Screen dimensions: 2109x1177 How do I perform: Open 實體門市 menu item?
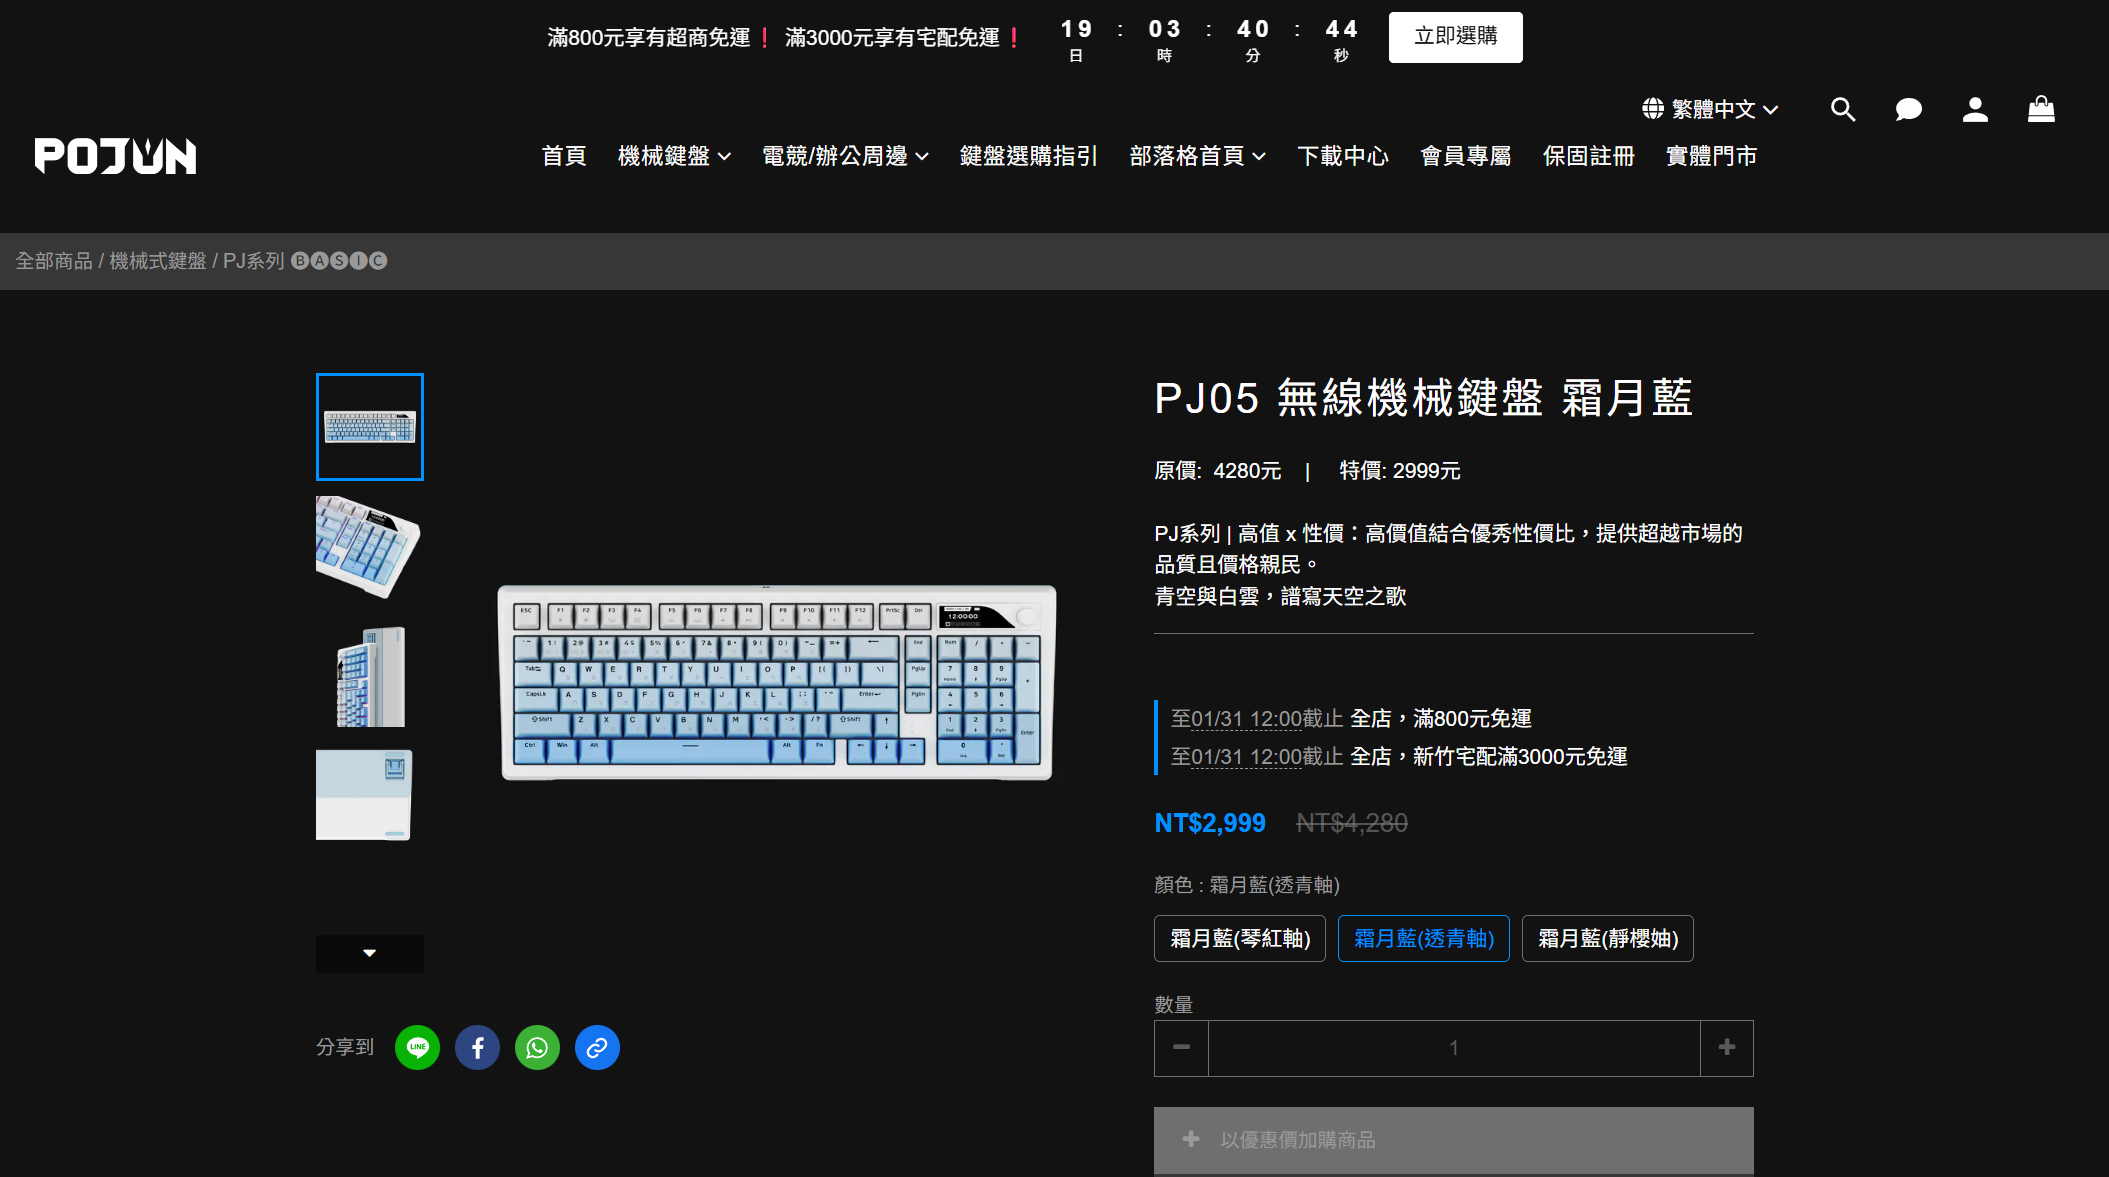(1712, 157)
